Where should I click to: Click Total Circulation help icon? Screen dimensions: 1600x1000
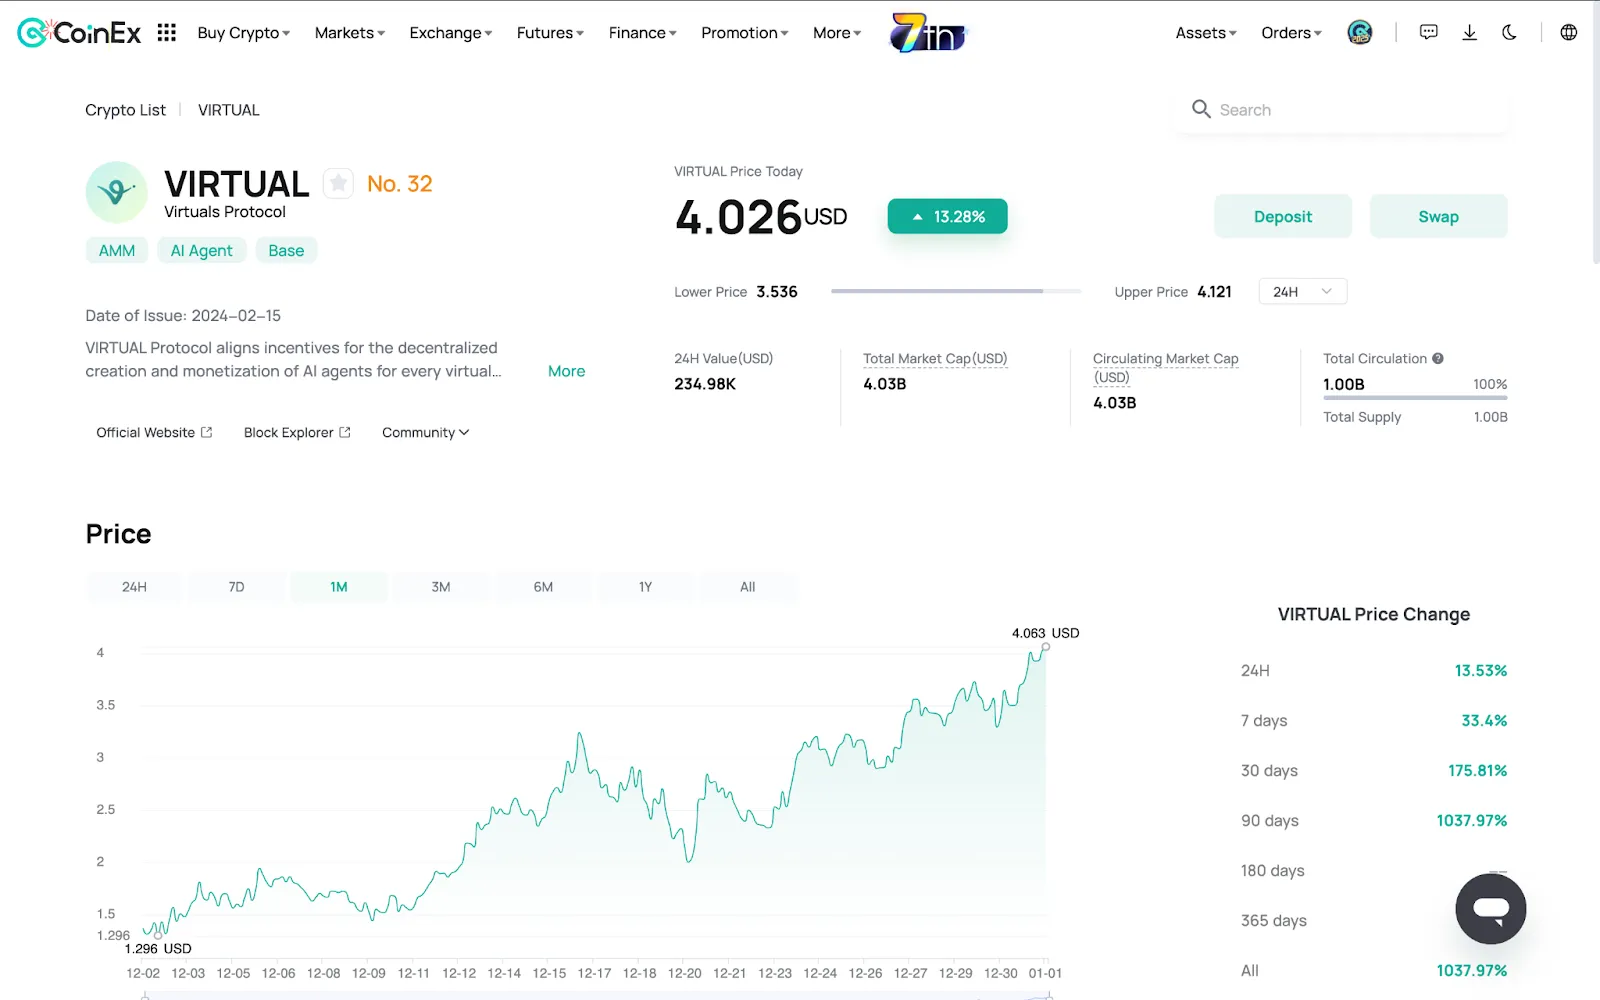[1438, 358]
